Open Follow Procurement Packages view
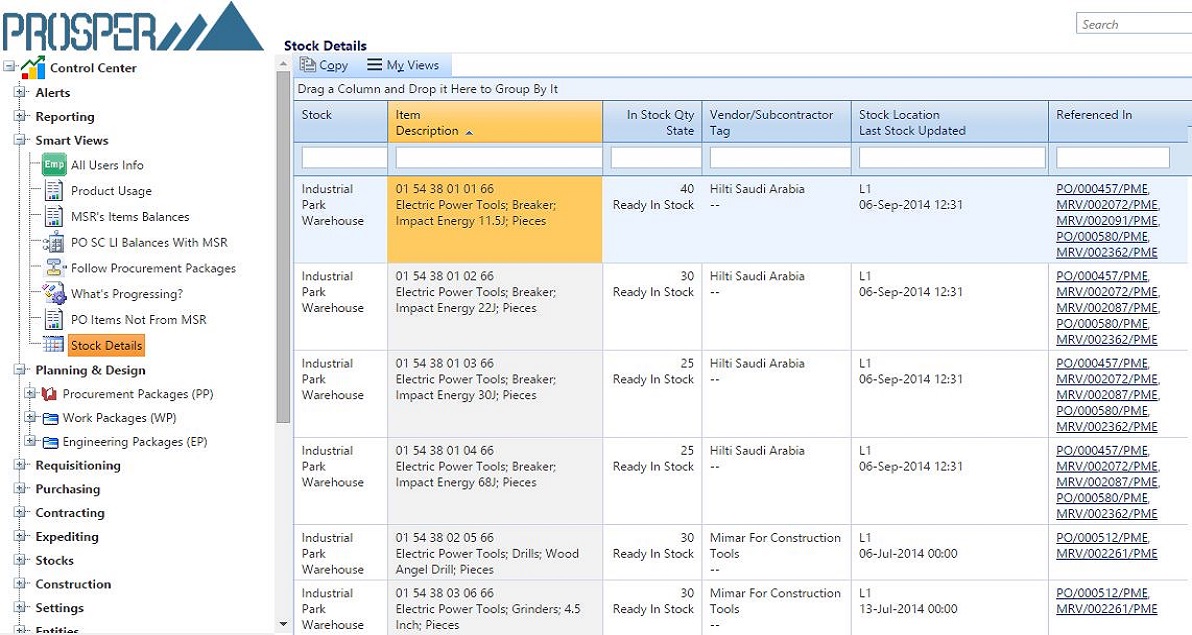 tap(154, 268)
